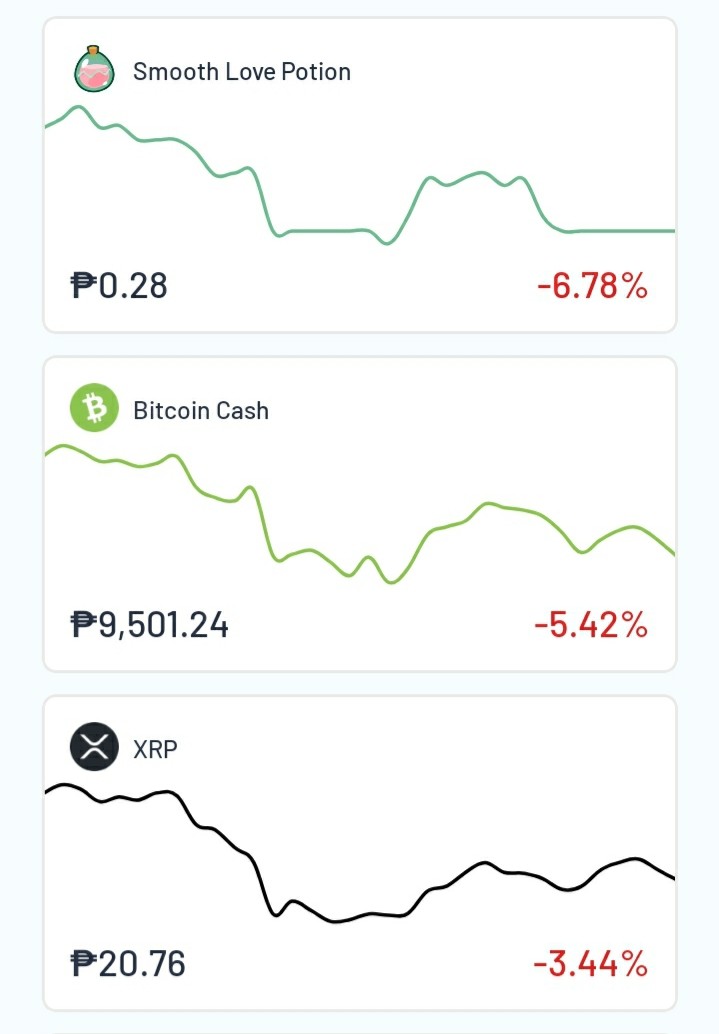Tap the lowest dip of the Bitcoin Cash chart line

391,582
